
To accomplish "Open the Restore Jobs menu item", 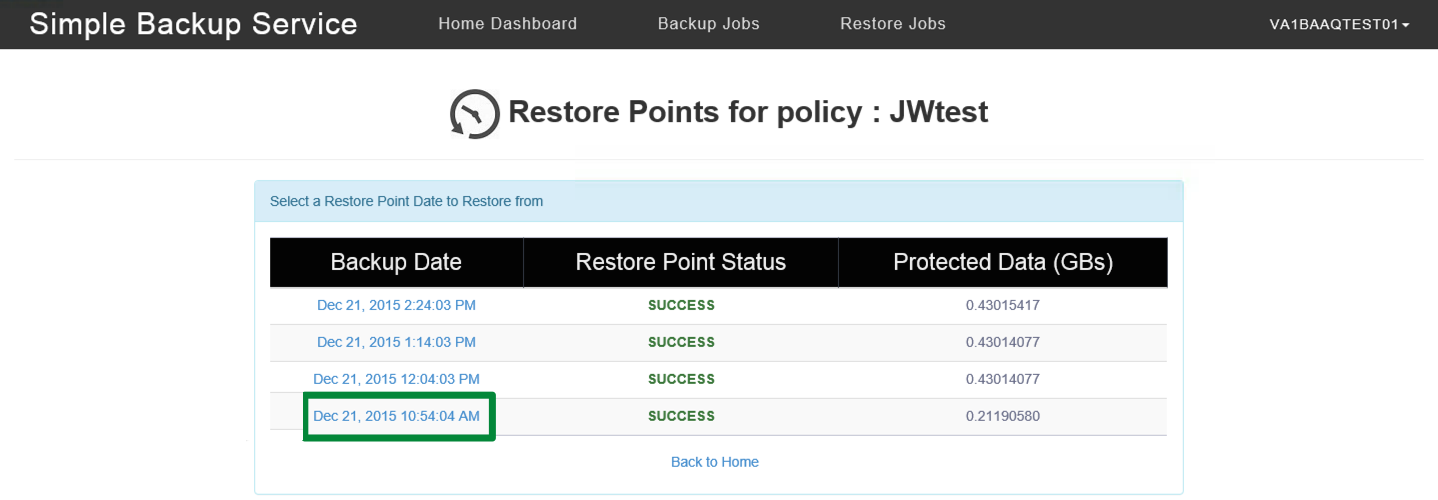I will [x=892, y=24].
